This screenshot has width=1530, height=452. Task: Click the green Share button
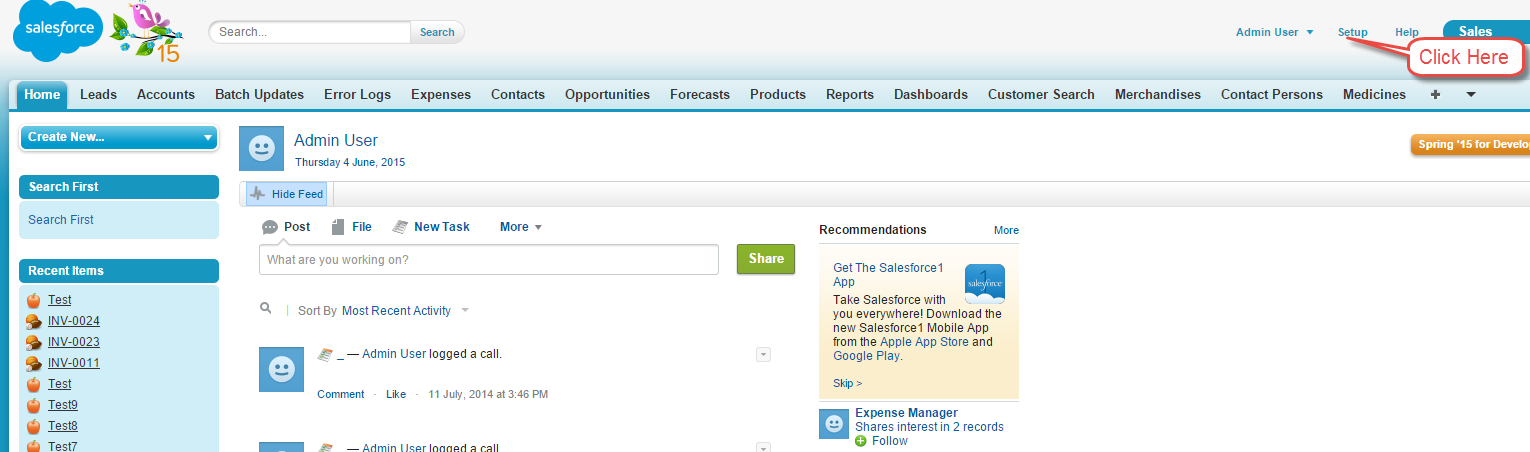pyautogui.click(x=766, y=259)
